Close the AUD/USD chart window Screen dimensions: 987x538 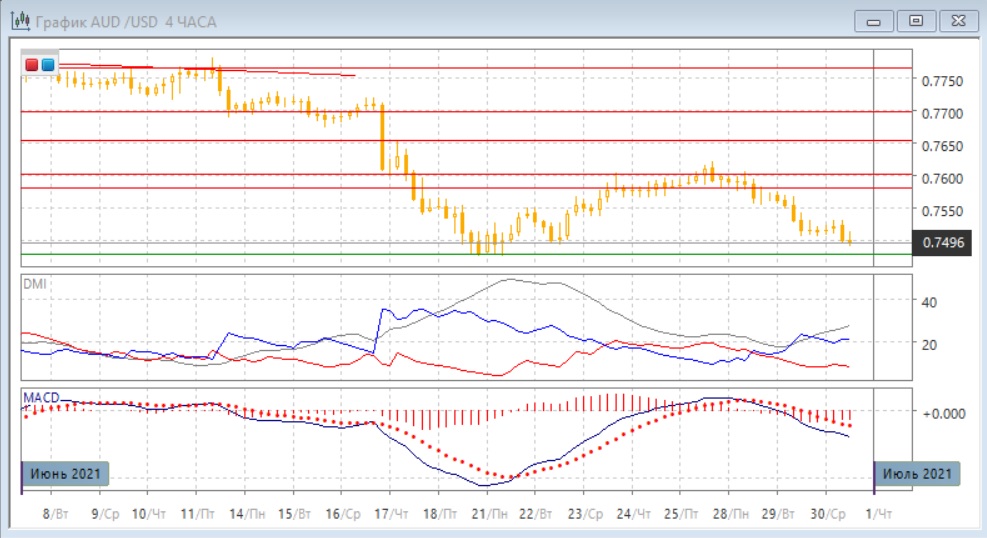pos(956,20)
